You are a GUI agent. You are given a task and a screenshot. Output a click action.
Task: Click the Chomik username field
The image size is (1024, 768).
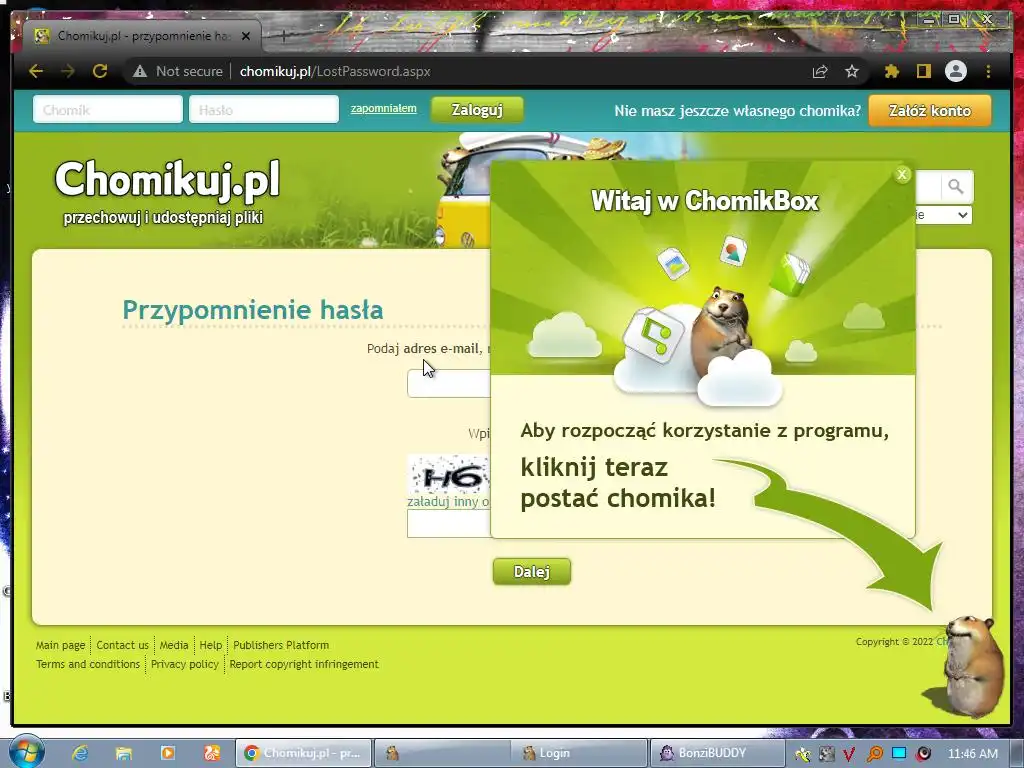tap(108, 110)
